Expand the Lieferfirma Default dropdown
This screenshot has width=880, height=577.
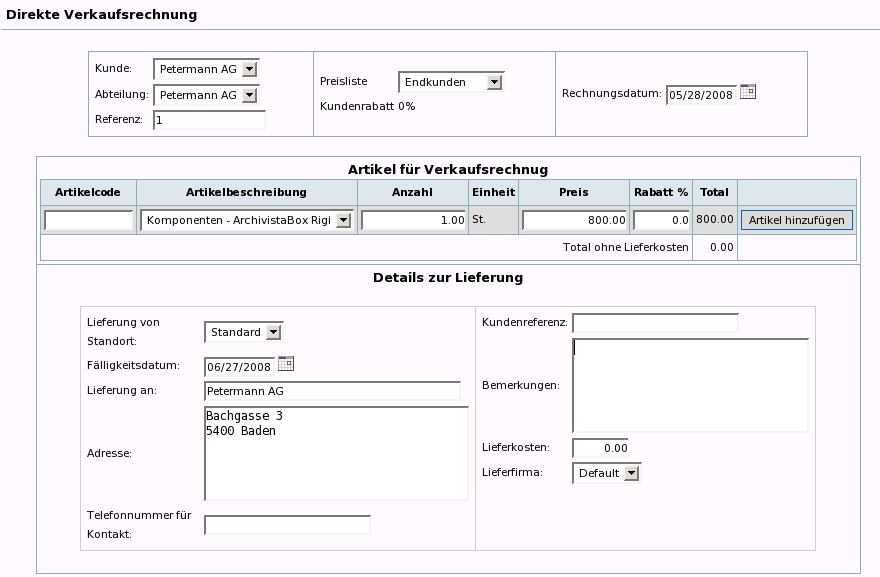(606, 473)
